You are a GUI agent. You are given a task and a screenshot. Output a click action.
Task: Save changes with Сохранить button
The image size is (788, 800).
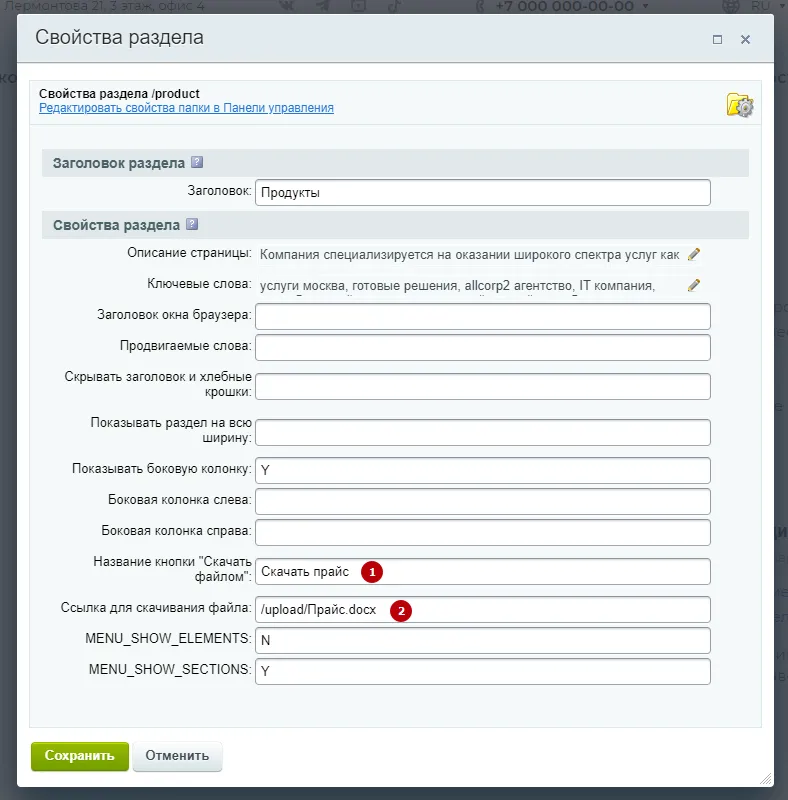(x=80, y=756)
